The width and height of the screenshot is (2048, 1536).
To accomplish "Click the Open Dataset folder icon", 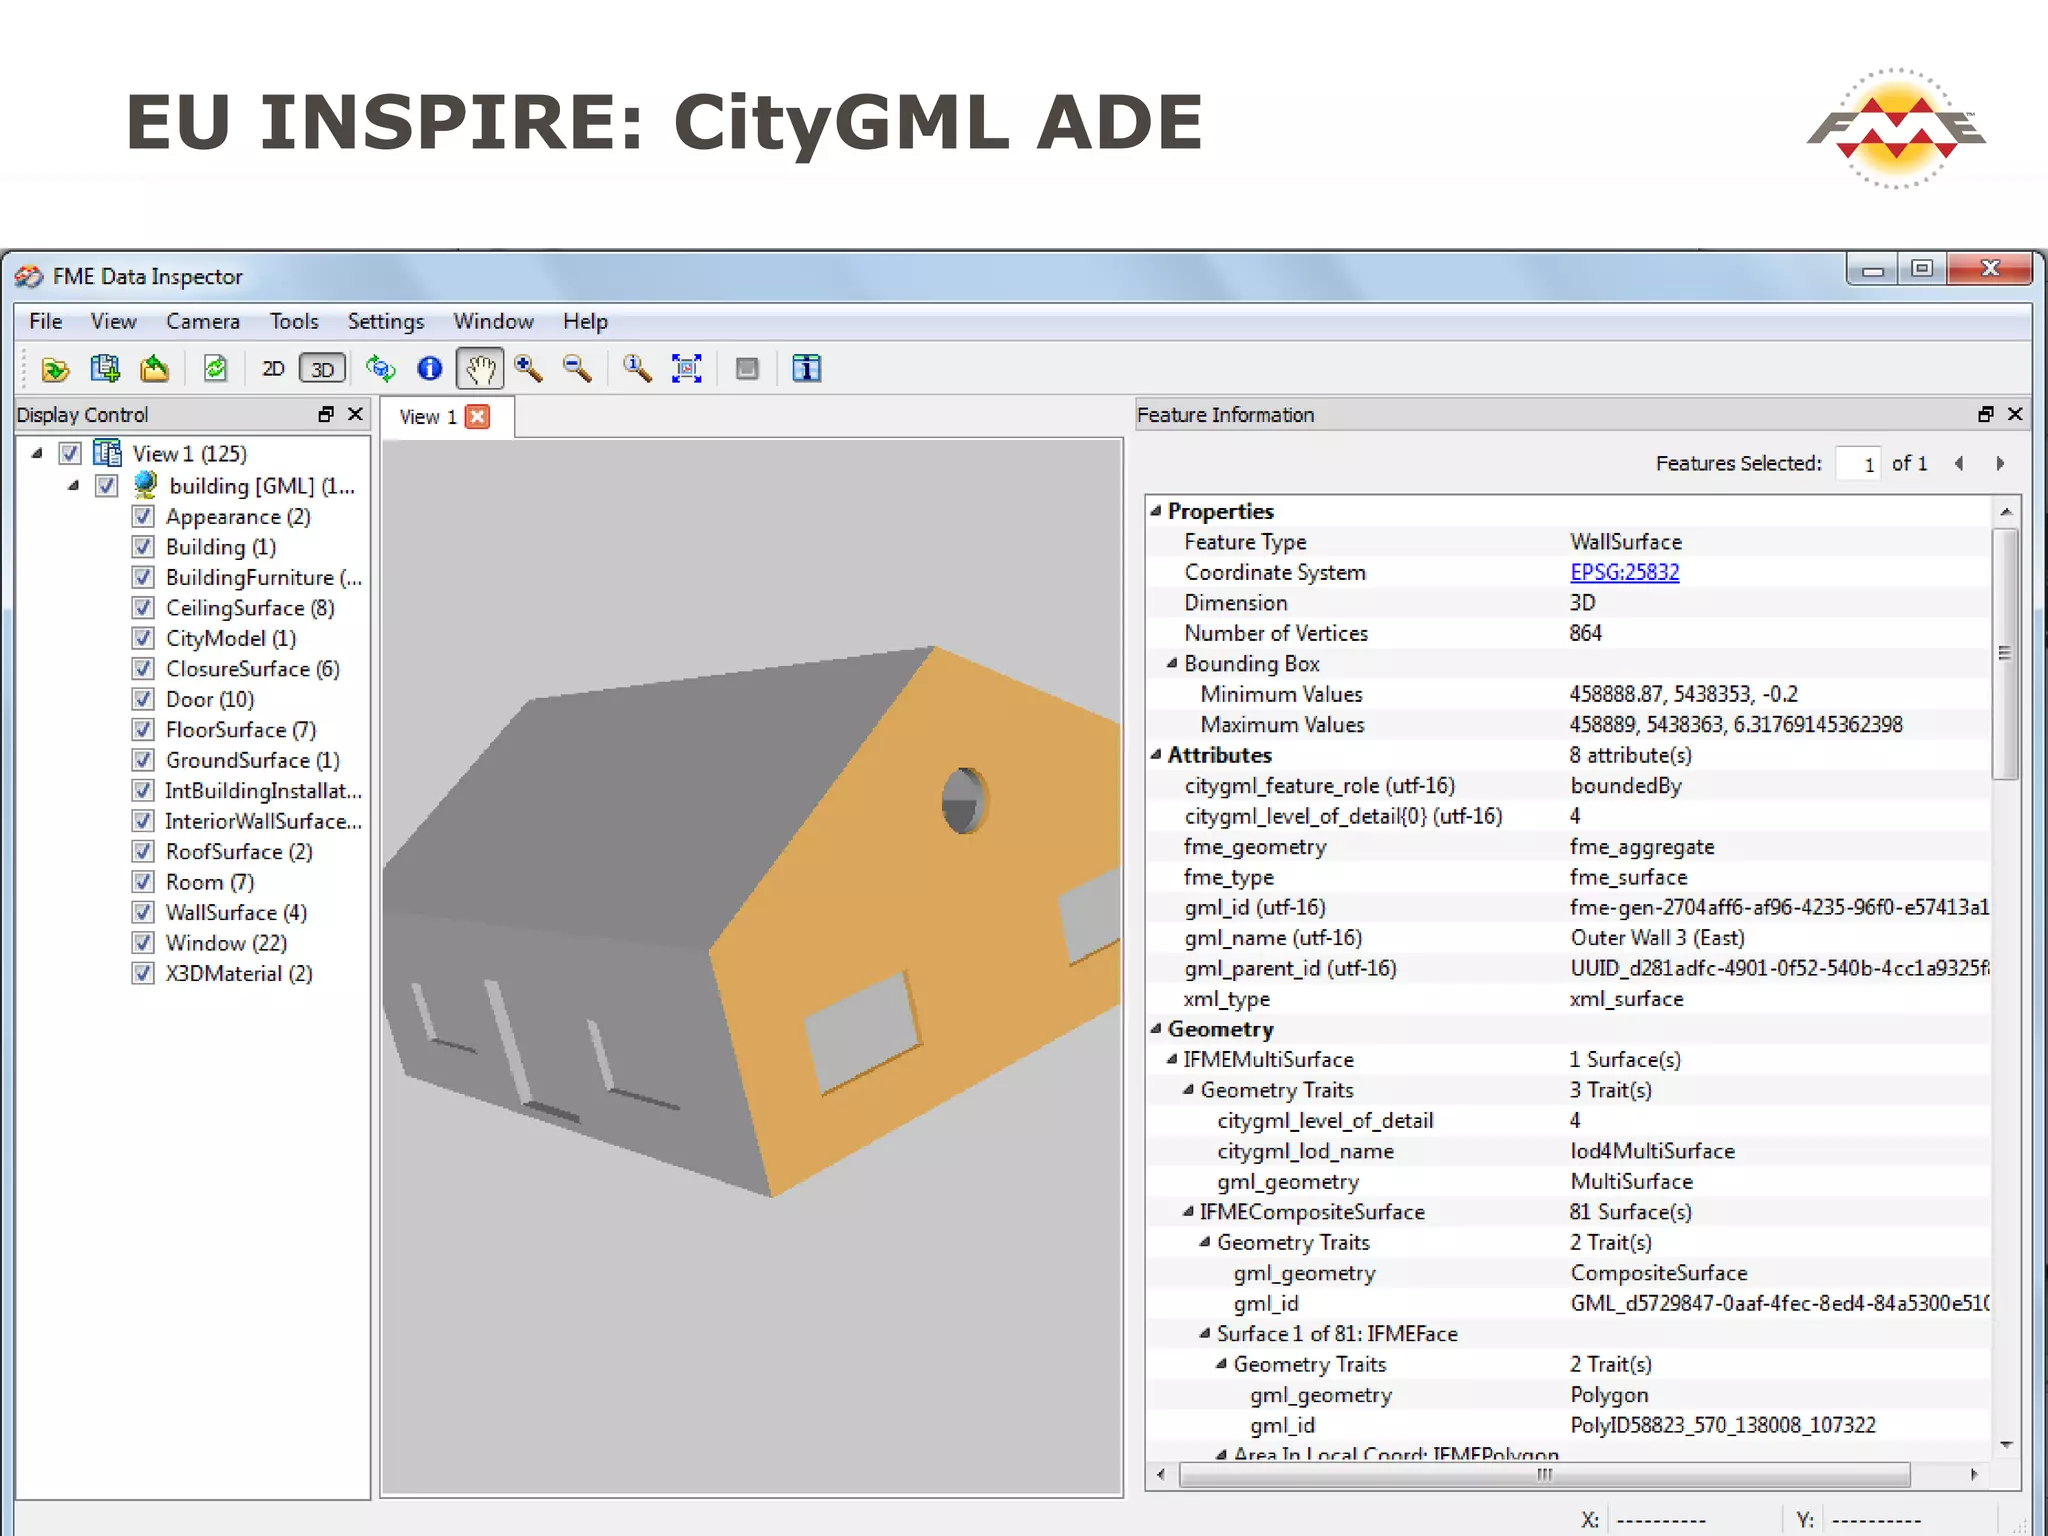I will (x=55, y=370).
